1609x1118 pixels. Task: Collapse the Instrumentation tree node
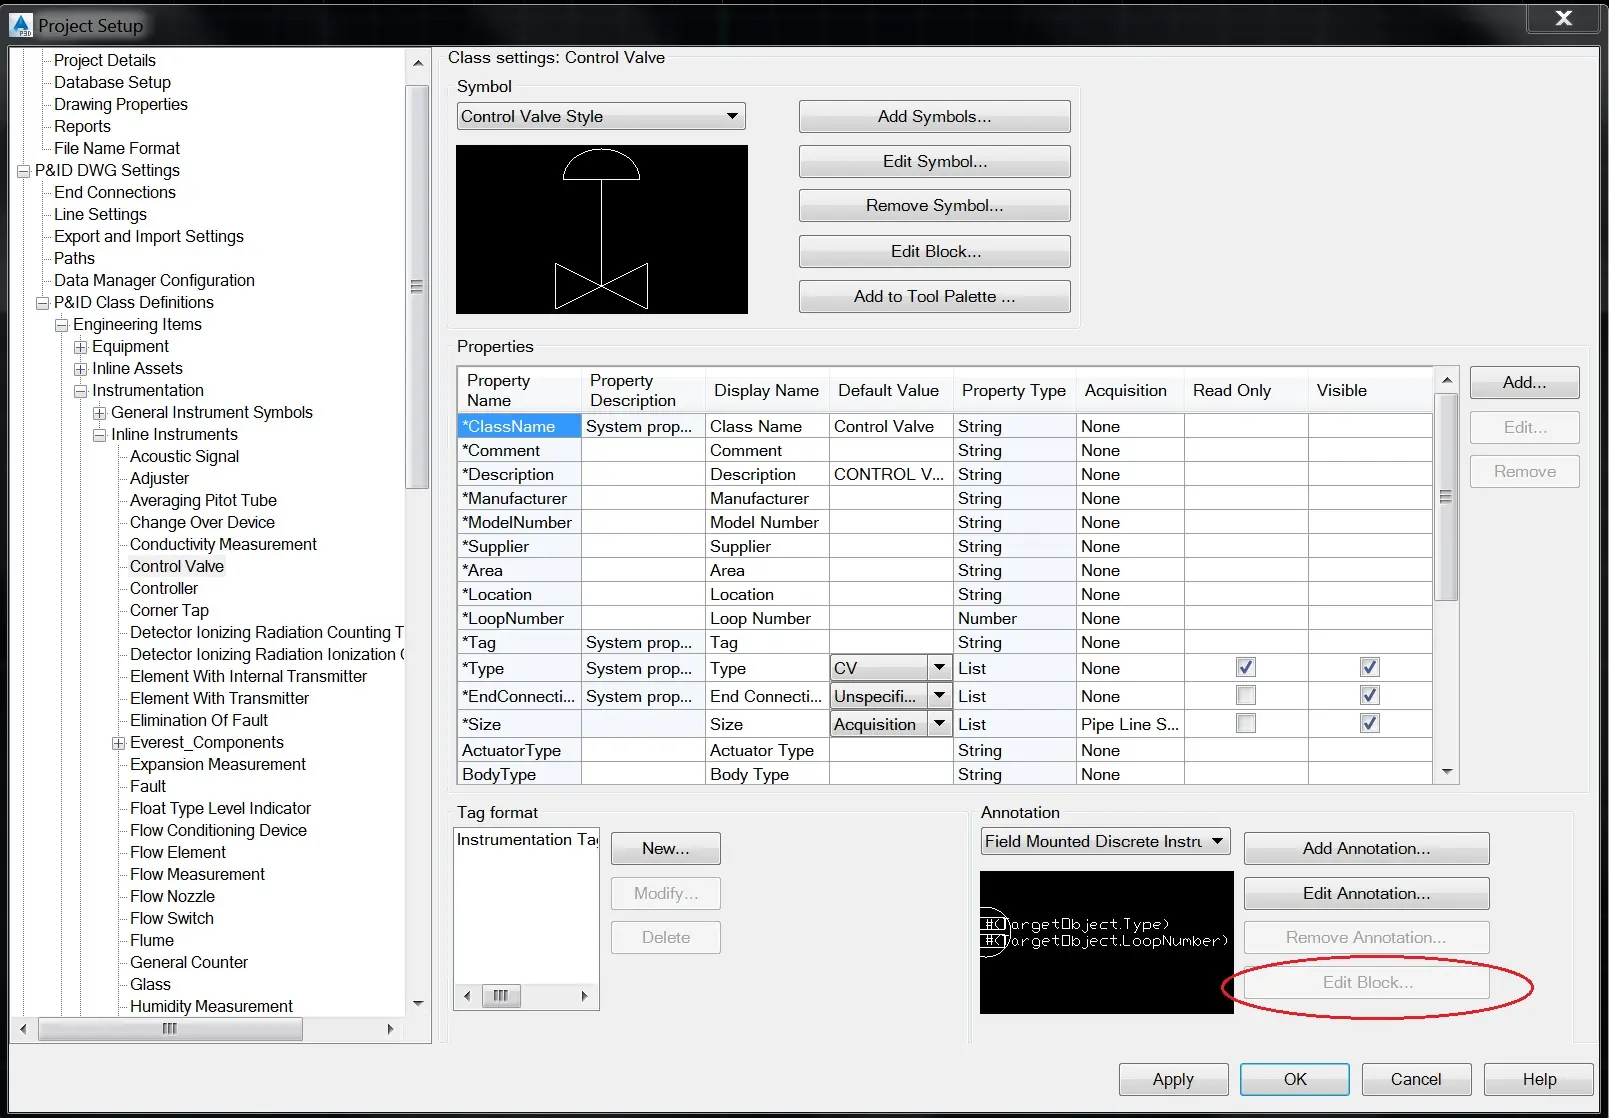(80, 391)
